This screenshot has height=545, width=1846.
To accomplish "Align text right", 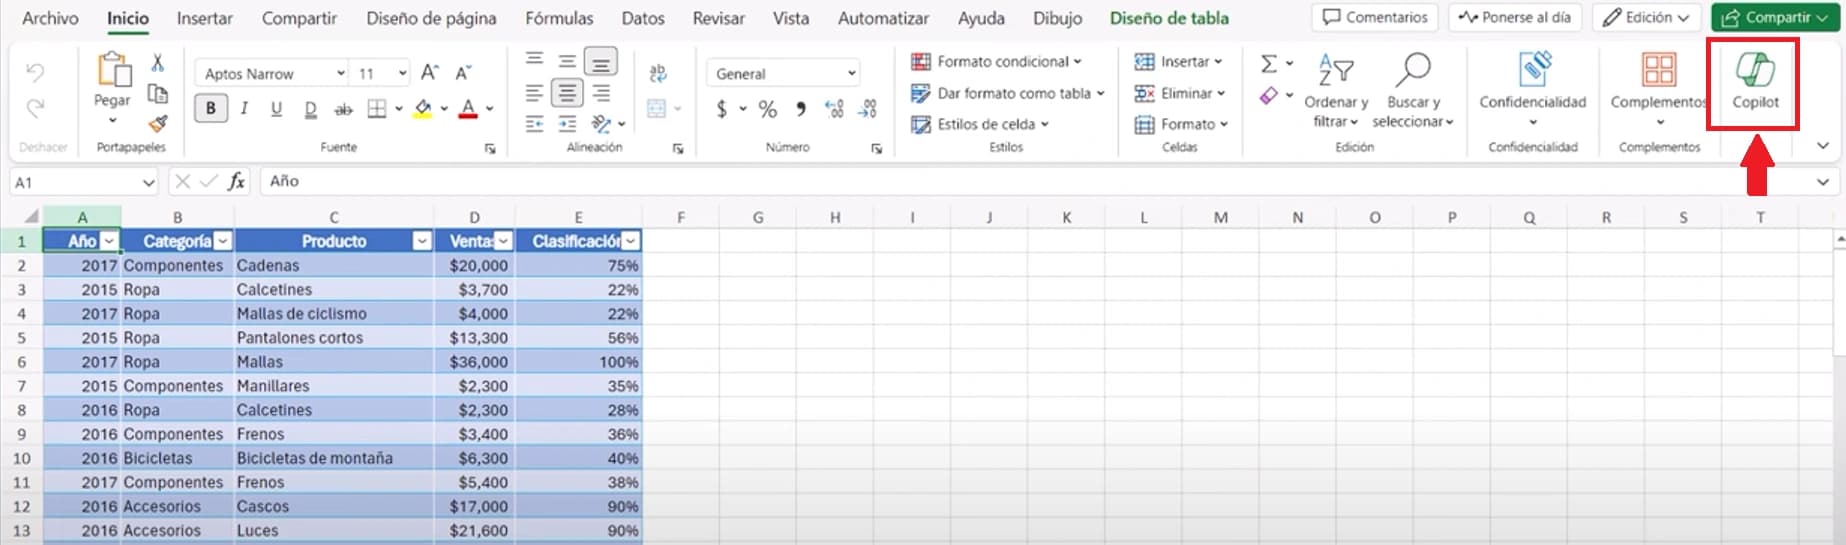I will click(601, 93).
